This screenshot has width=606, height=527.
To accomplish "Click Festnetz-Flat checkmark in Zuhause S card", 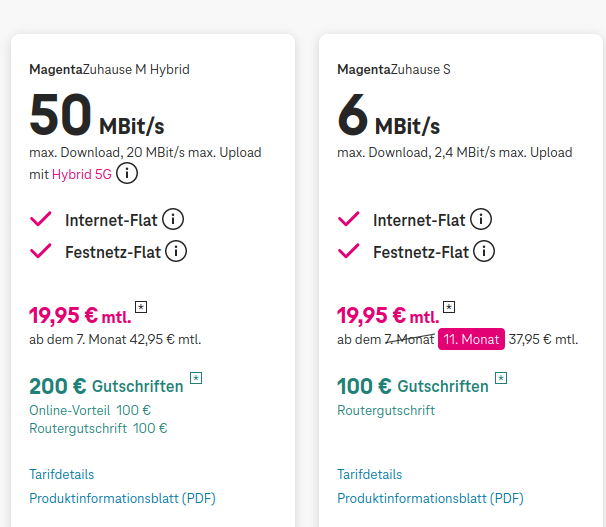I will point(349,252).
